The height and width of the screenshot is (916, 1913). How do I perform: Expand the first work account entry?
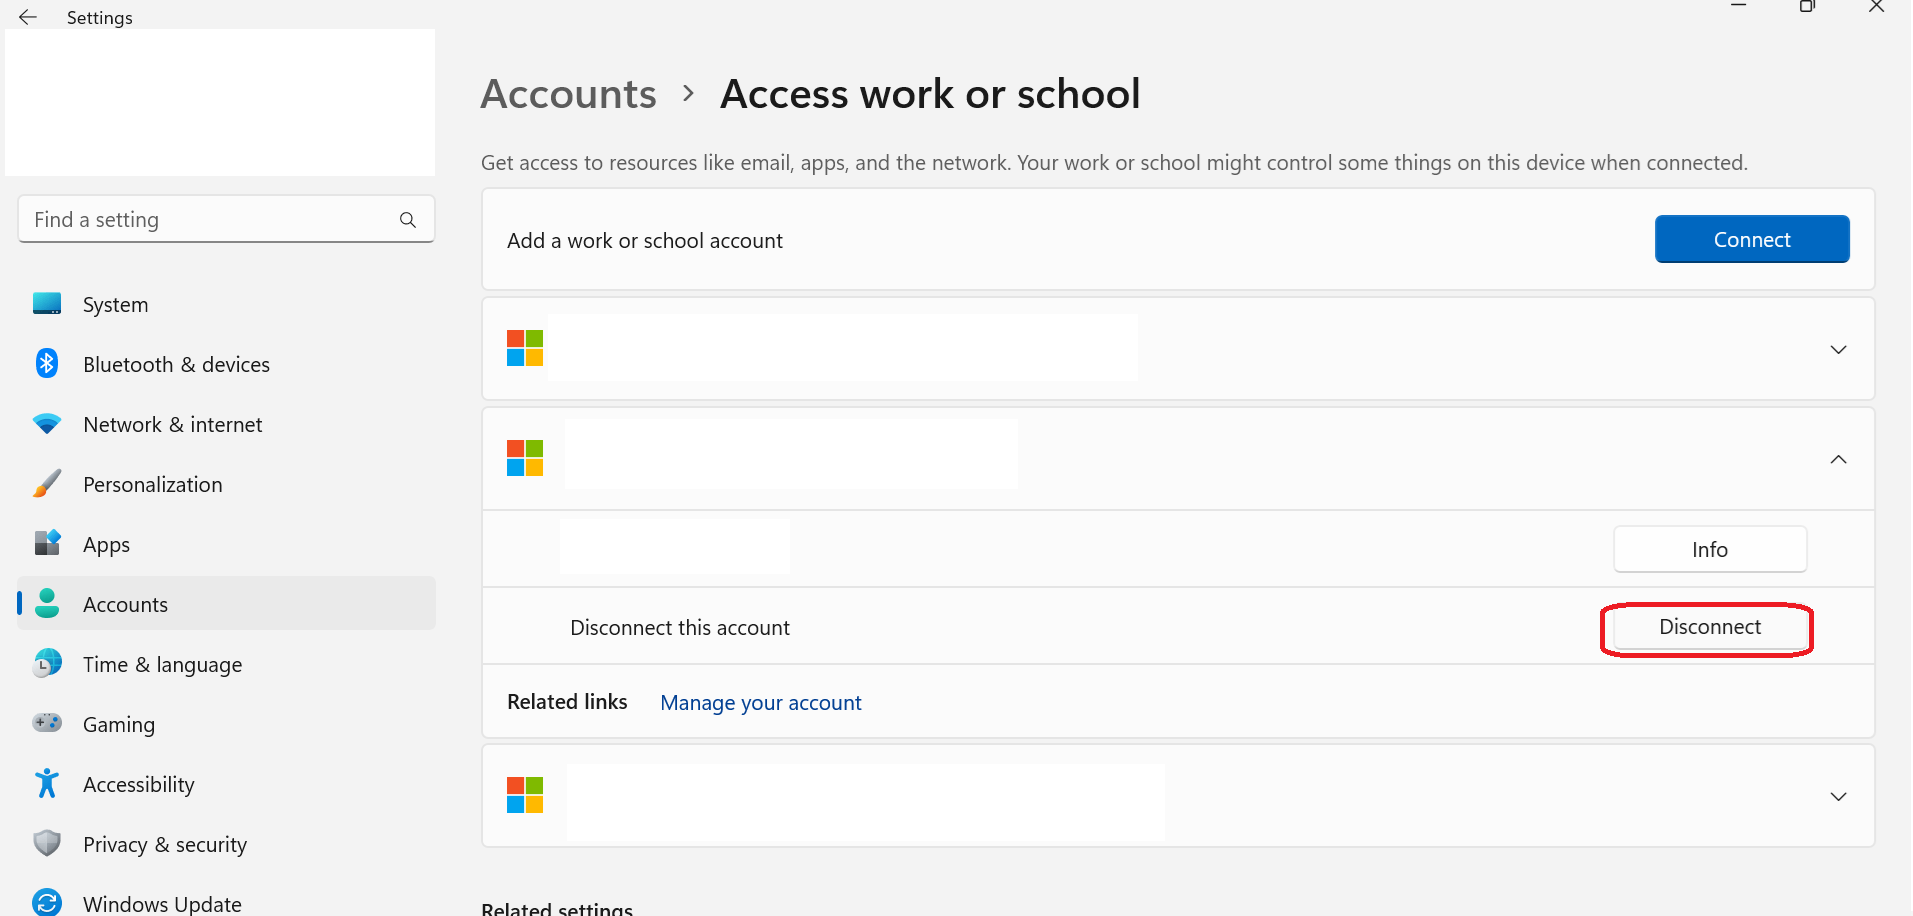click(x=1838, y=350)
